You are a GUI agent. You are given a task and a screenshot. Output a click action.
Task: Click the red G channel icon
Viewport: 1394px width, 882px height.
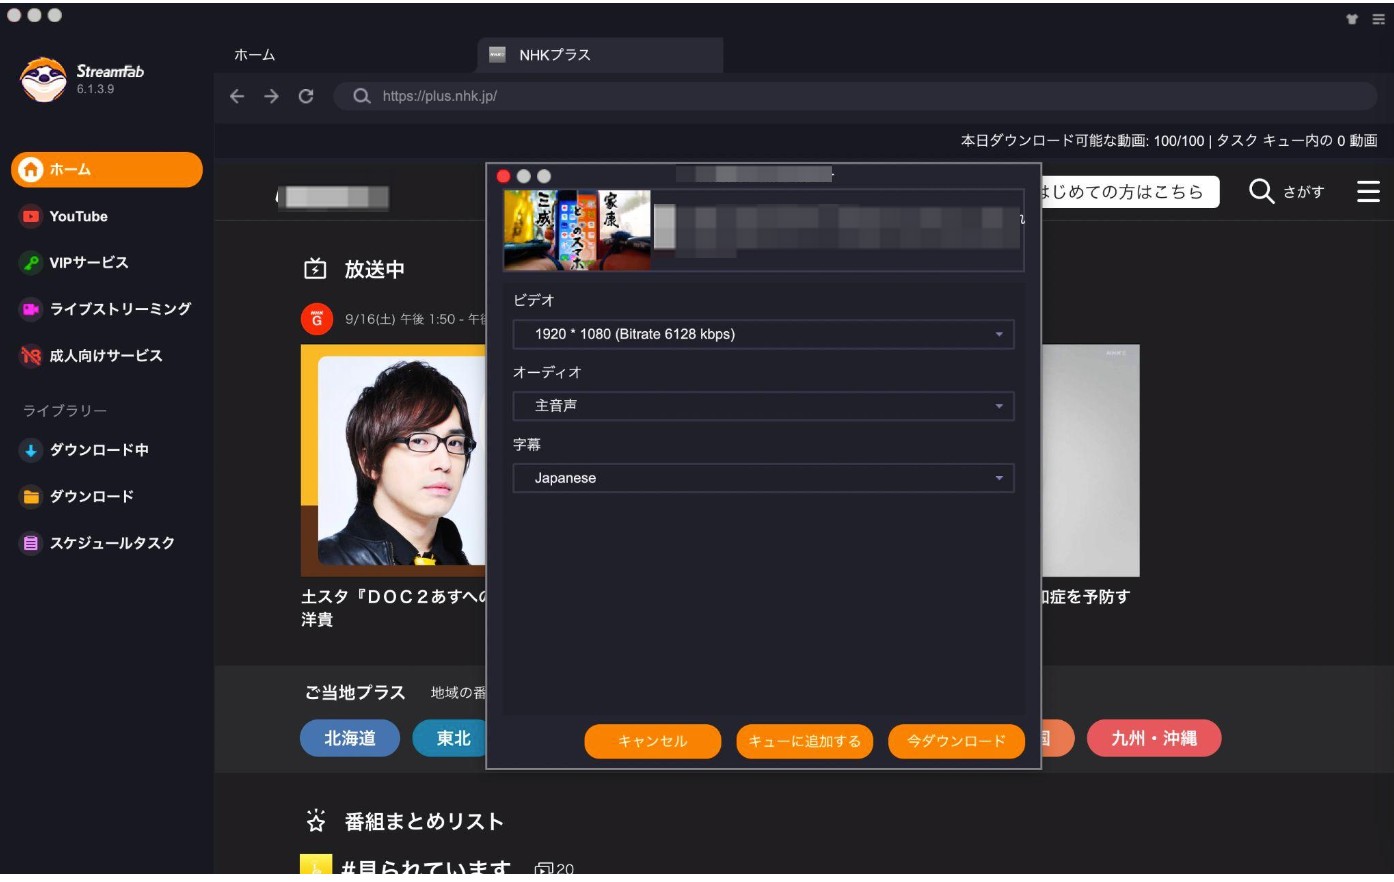tap(317, 319)
